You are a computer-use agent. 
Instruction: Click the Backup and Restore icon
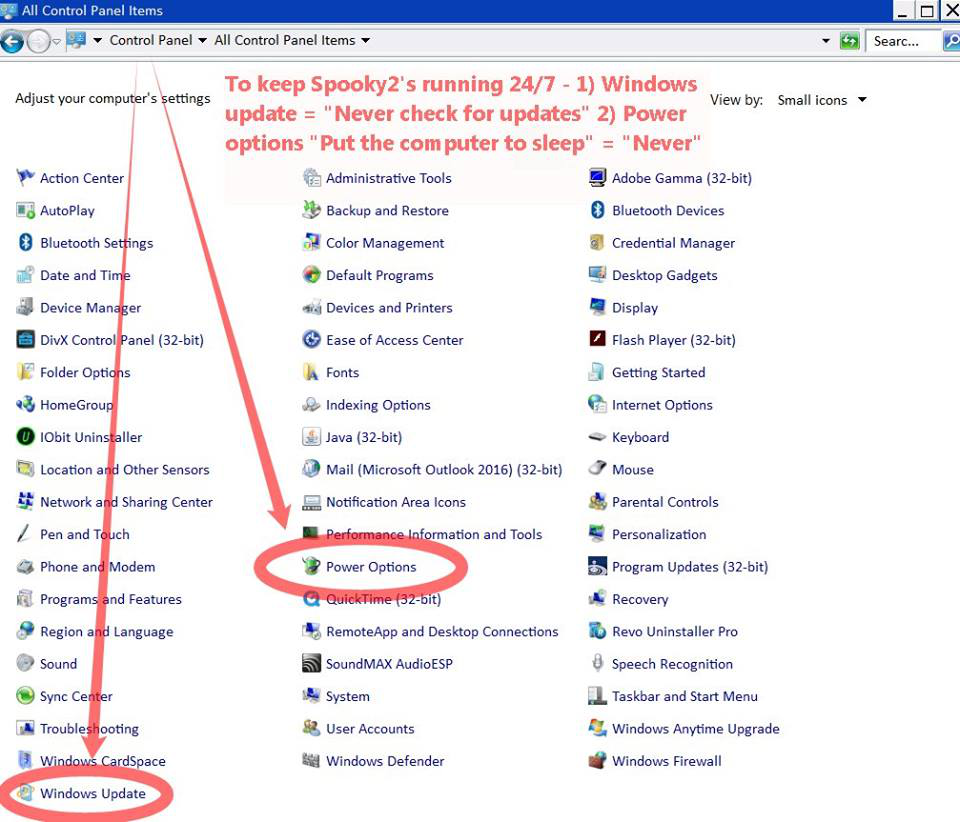point(312,211)
